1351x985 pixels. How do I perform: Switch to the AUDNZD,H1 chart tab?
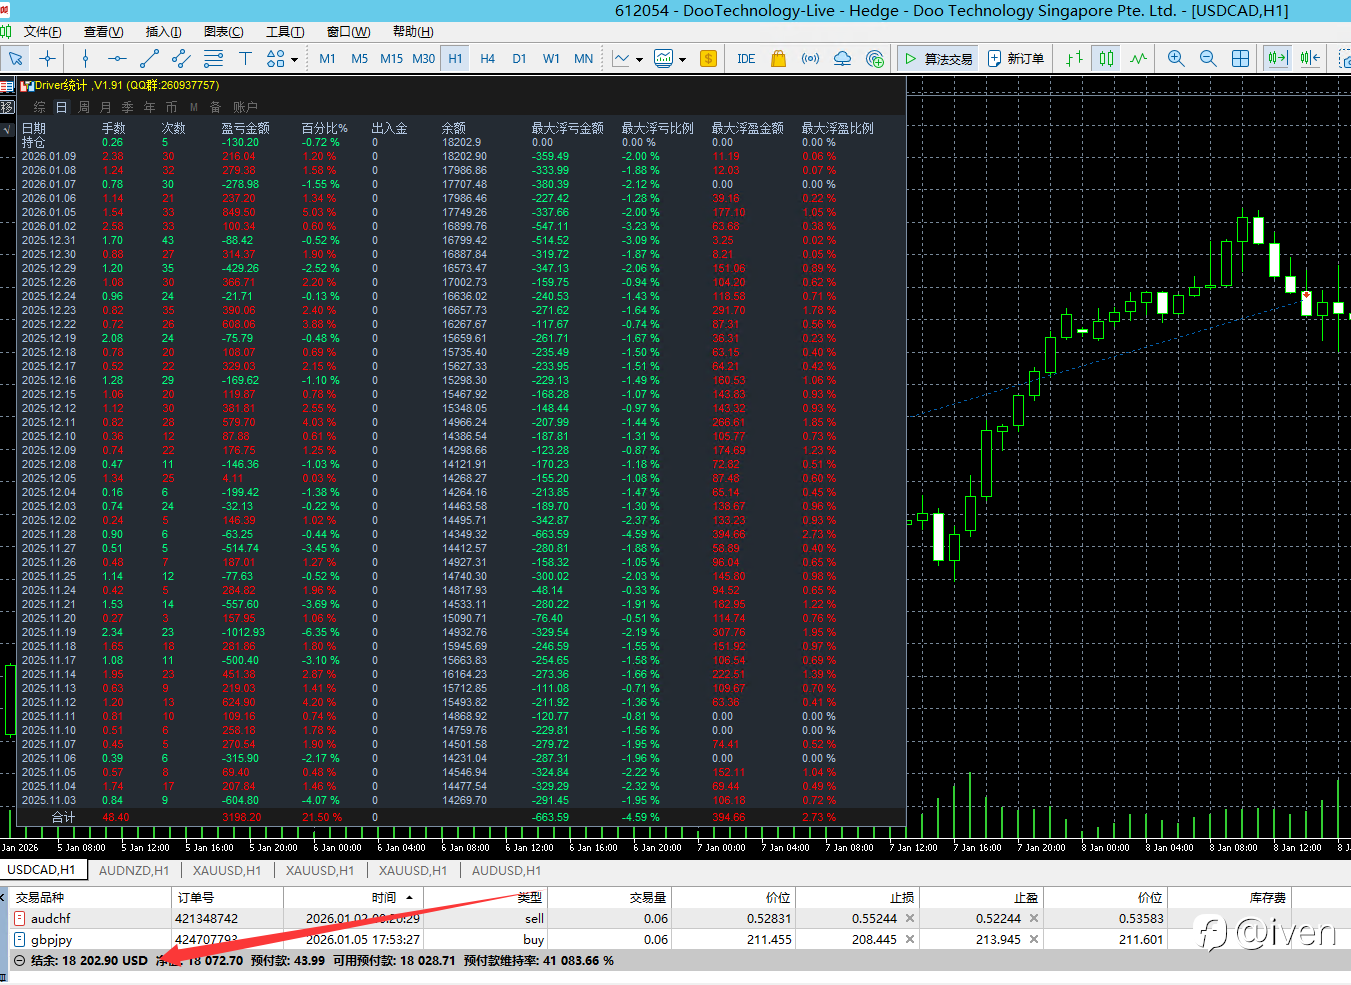point(134,870)
